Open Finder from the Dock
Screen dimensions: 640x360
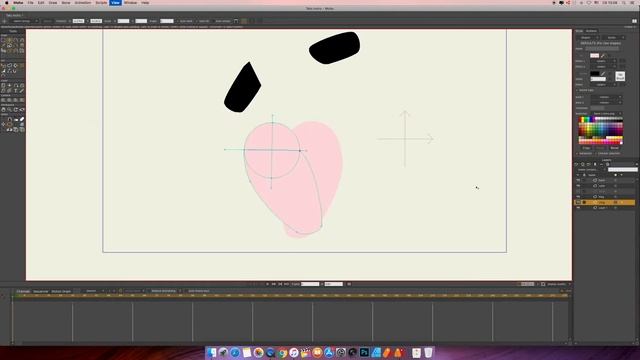(x=211, y=352)
